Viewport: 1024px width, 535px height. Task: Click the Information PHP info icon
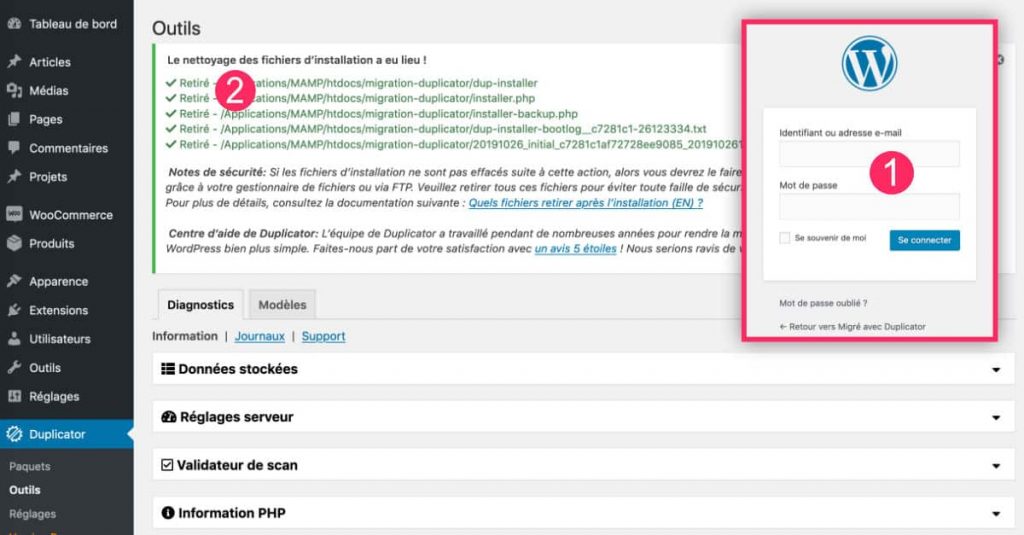click(x=168, y=513)
